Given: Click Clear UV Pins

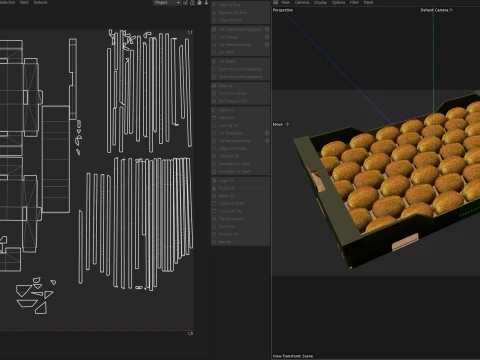Looking at the screenshot, I should click(240, 20).
